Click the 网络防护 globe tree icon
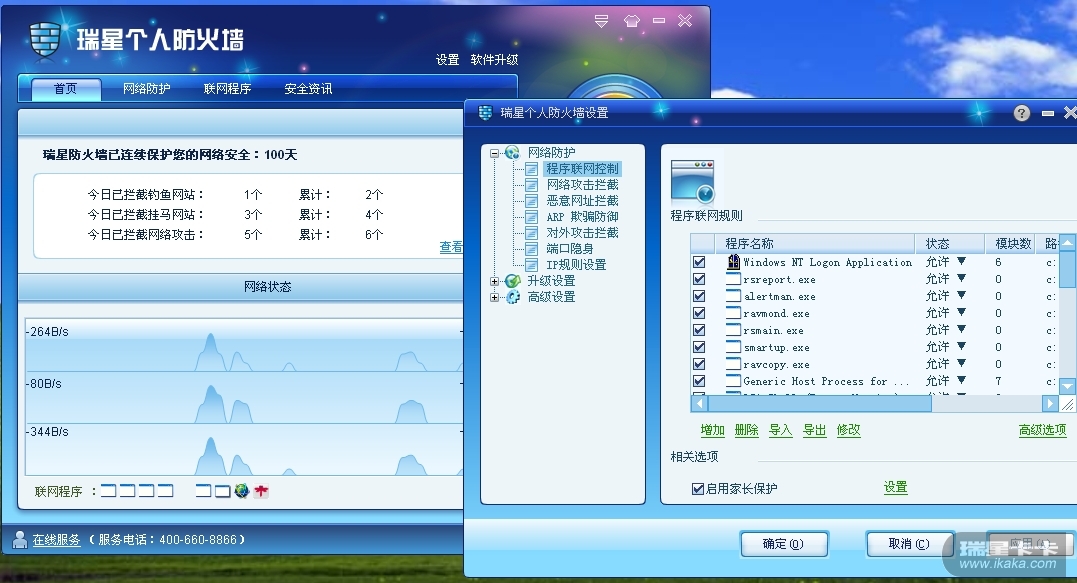Image resolution: width=1077 pixels, height=583 pixels. 512,152
